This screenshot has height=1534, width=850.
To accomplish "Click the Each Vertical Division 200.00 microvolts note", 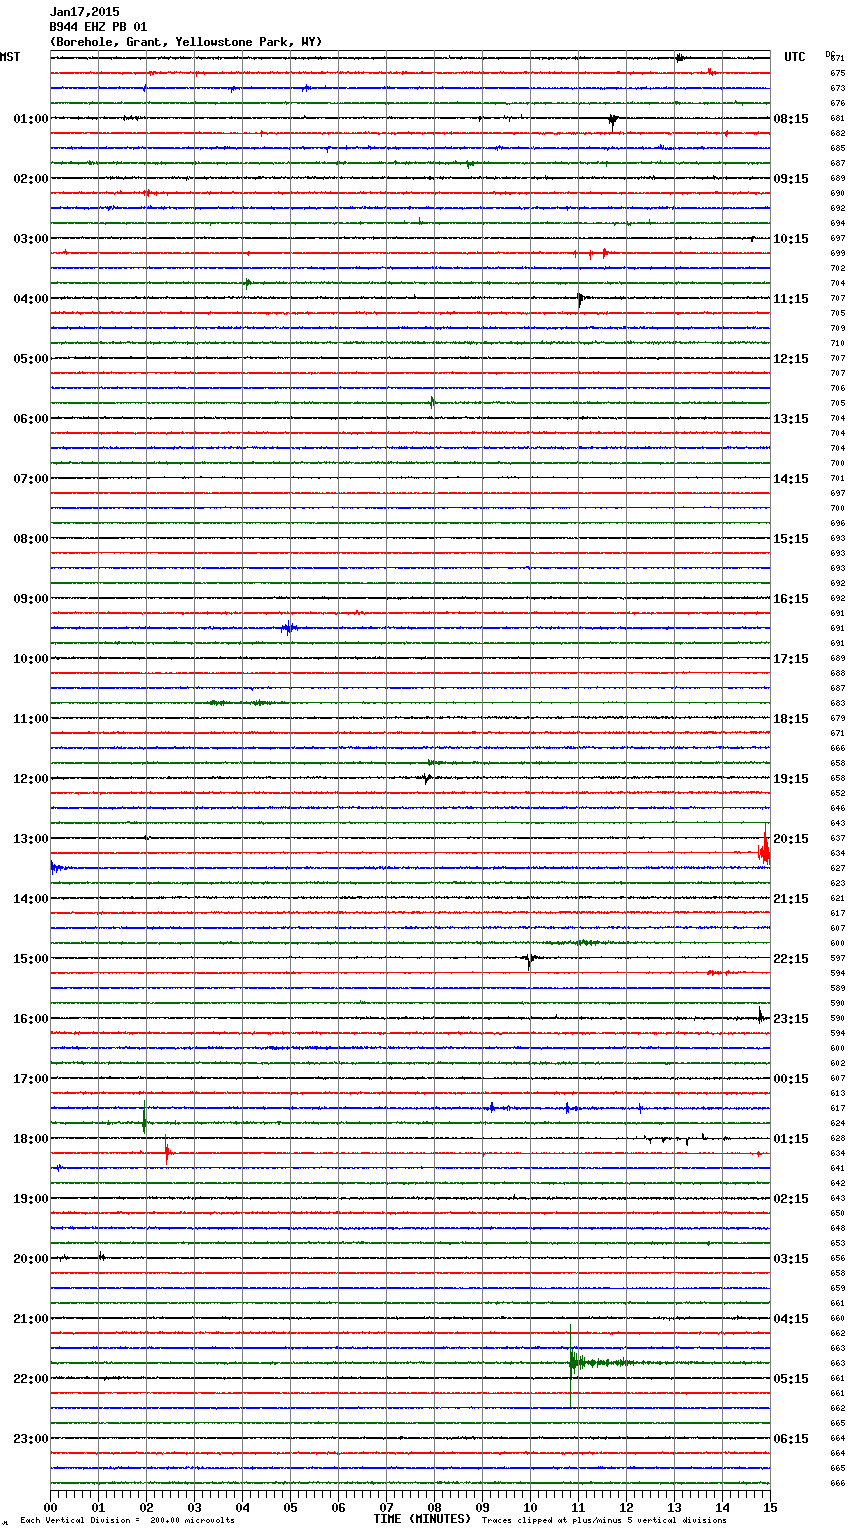I will click(x=127, y=1520).
